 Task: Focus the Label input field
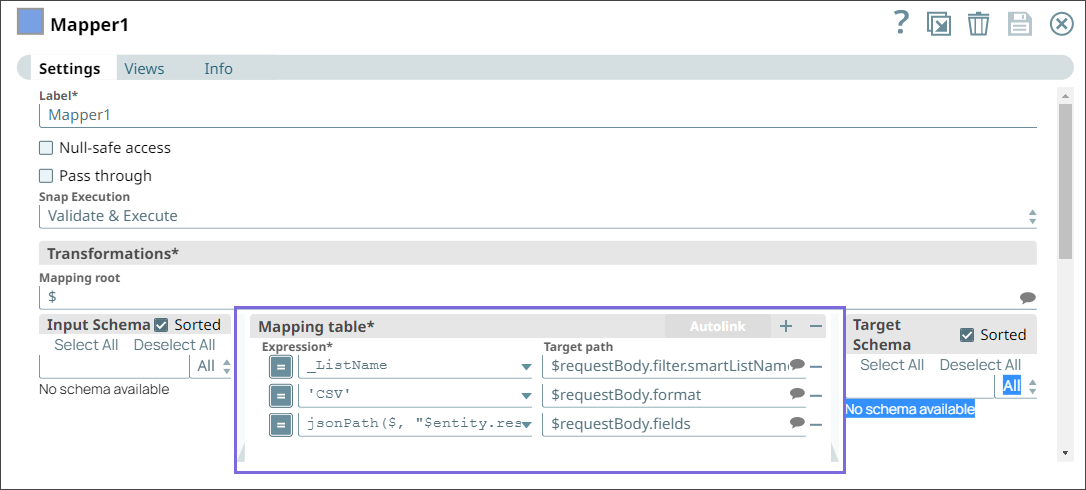(537, 115)
